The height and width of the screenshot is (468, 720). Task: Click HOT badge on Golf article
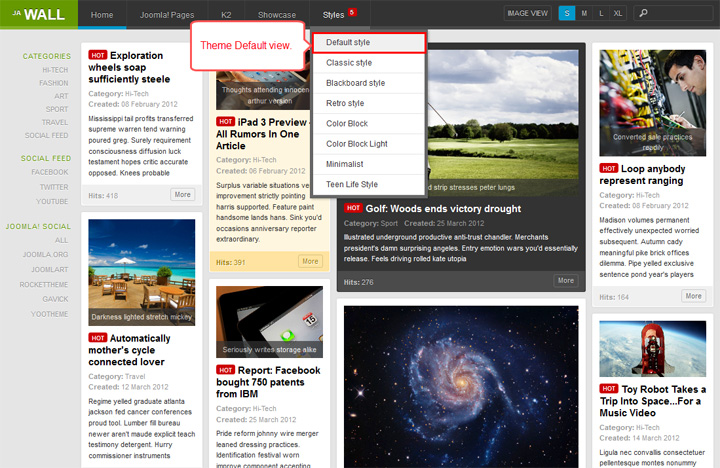tap(353, 208)
